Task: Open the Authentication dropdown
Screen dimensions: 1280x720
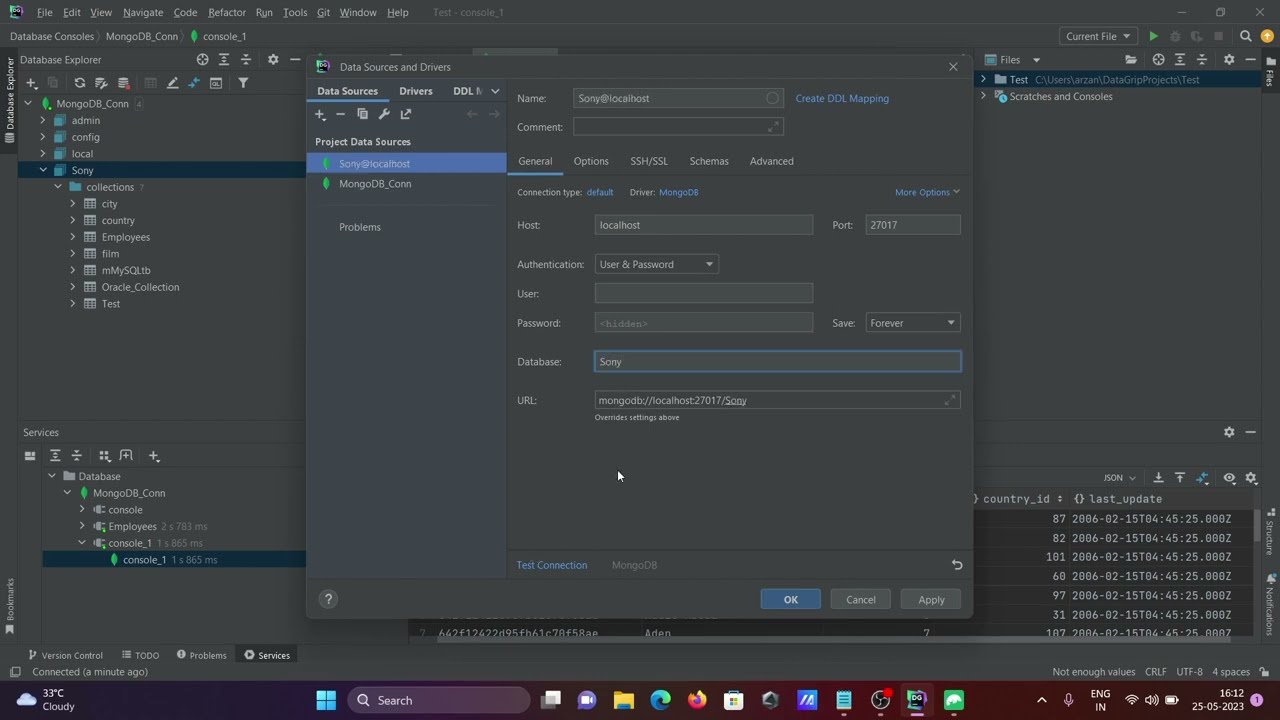Action: (x=656, y=264)
